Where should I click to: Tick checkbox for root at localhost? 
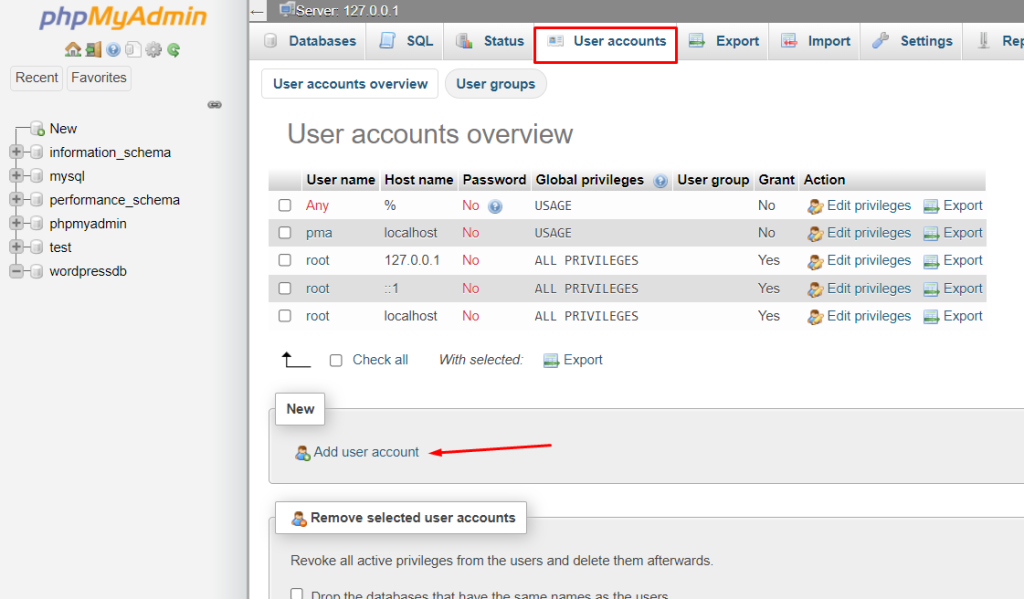coord(285,316)
